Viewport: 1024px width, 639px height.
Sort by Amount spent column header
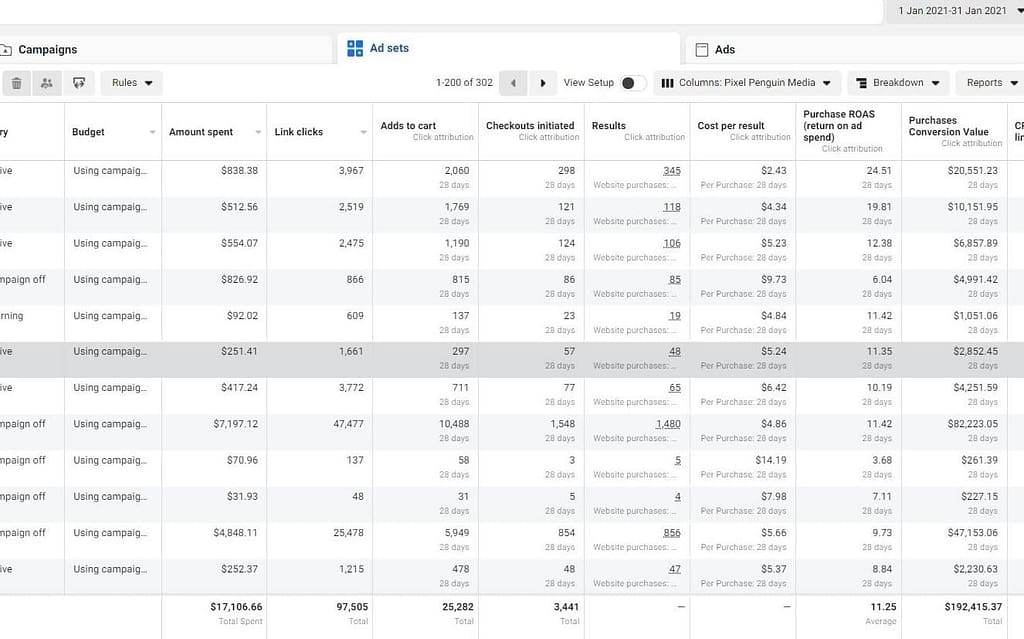coord(200,132)
